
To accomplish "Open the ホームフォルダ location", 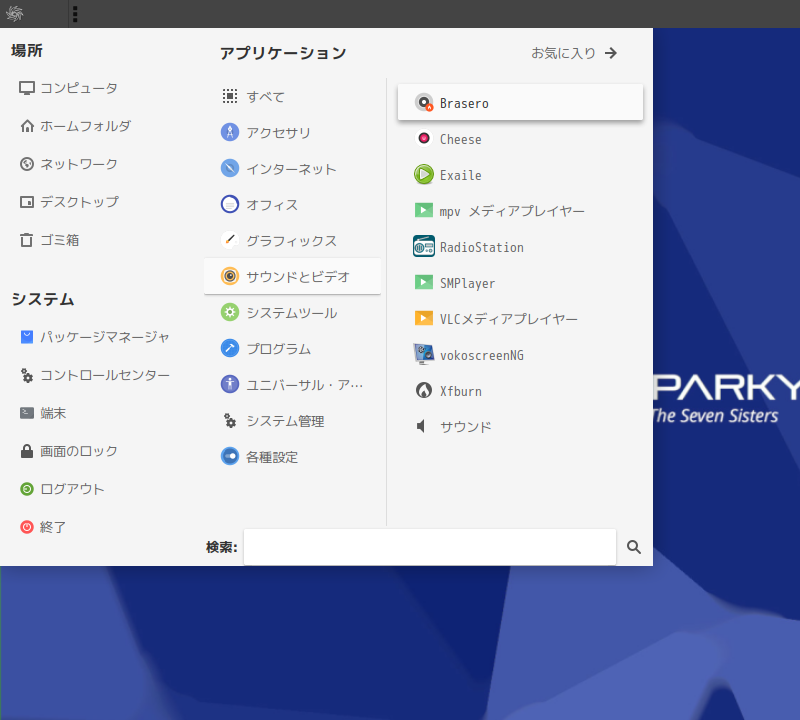I will (76, 126).
